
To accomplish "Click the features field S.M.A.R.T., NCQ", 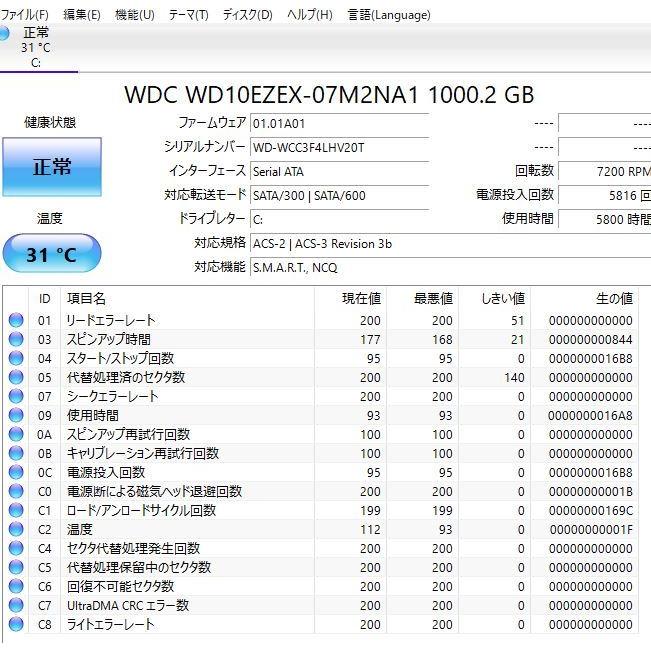I will tap(450, 267).
